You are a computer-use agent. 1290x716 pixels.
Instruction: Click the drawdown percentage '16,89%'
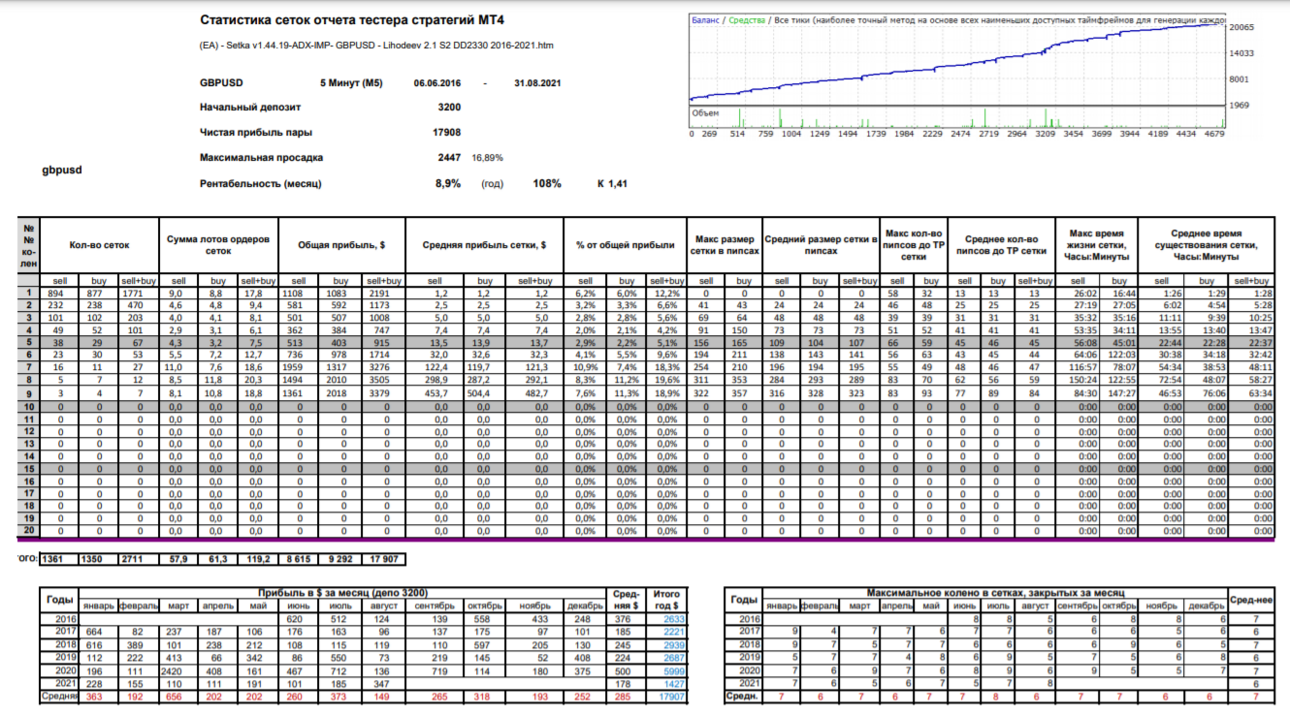(487, 158)
